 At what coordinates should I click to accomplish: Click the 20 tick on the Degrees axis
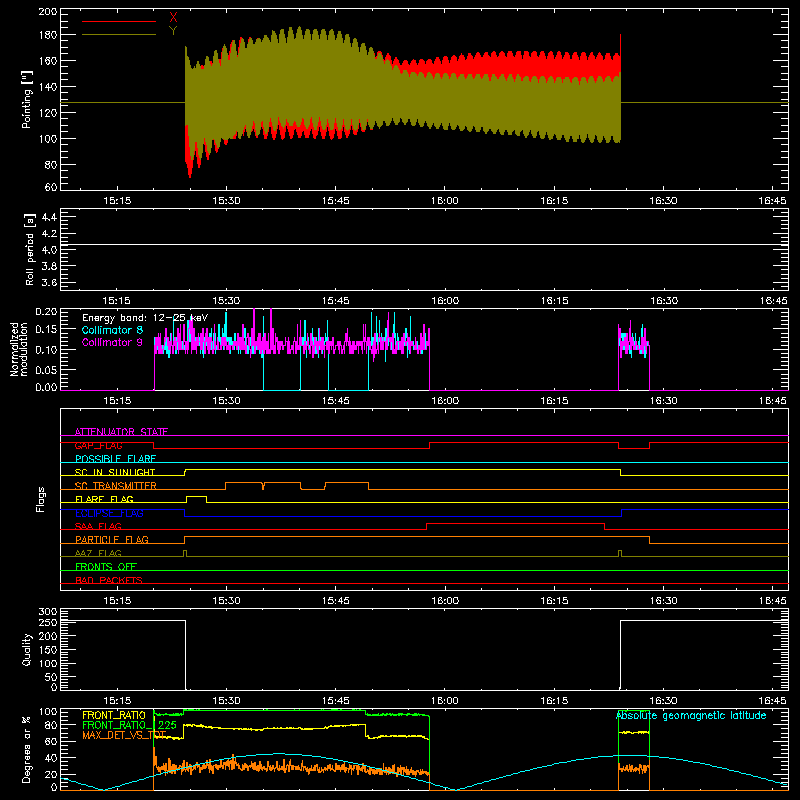coord(51,774)
